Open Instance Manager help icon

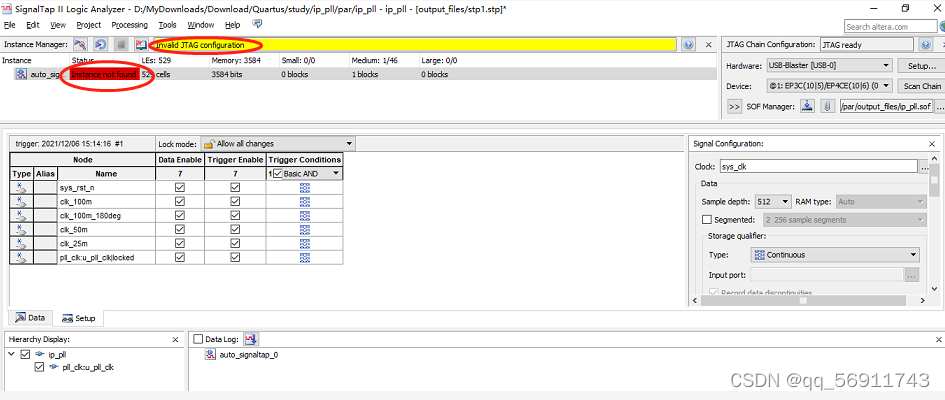point(689,45)
